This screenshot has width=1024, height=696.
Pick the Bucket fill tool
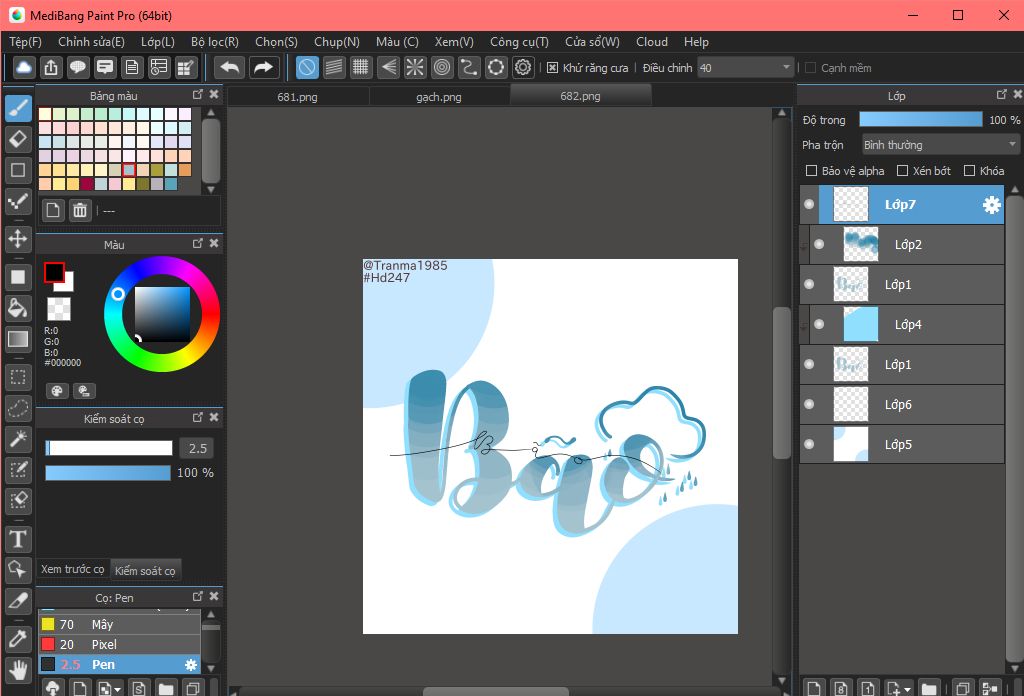[18, 308]
